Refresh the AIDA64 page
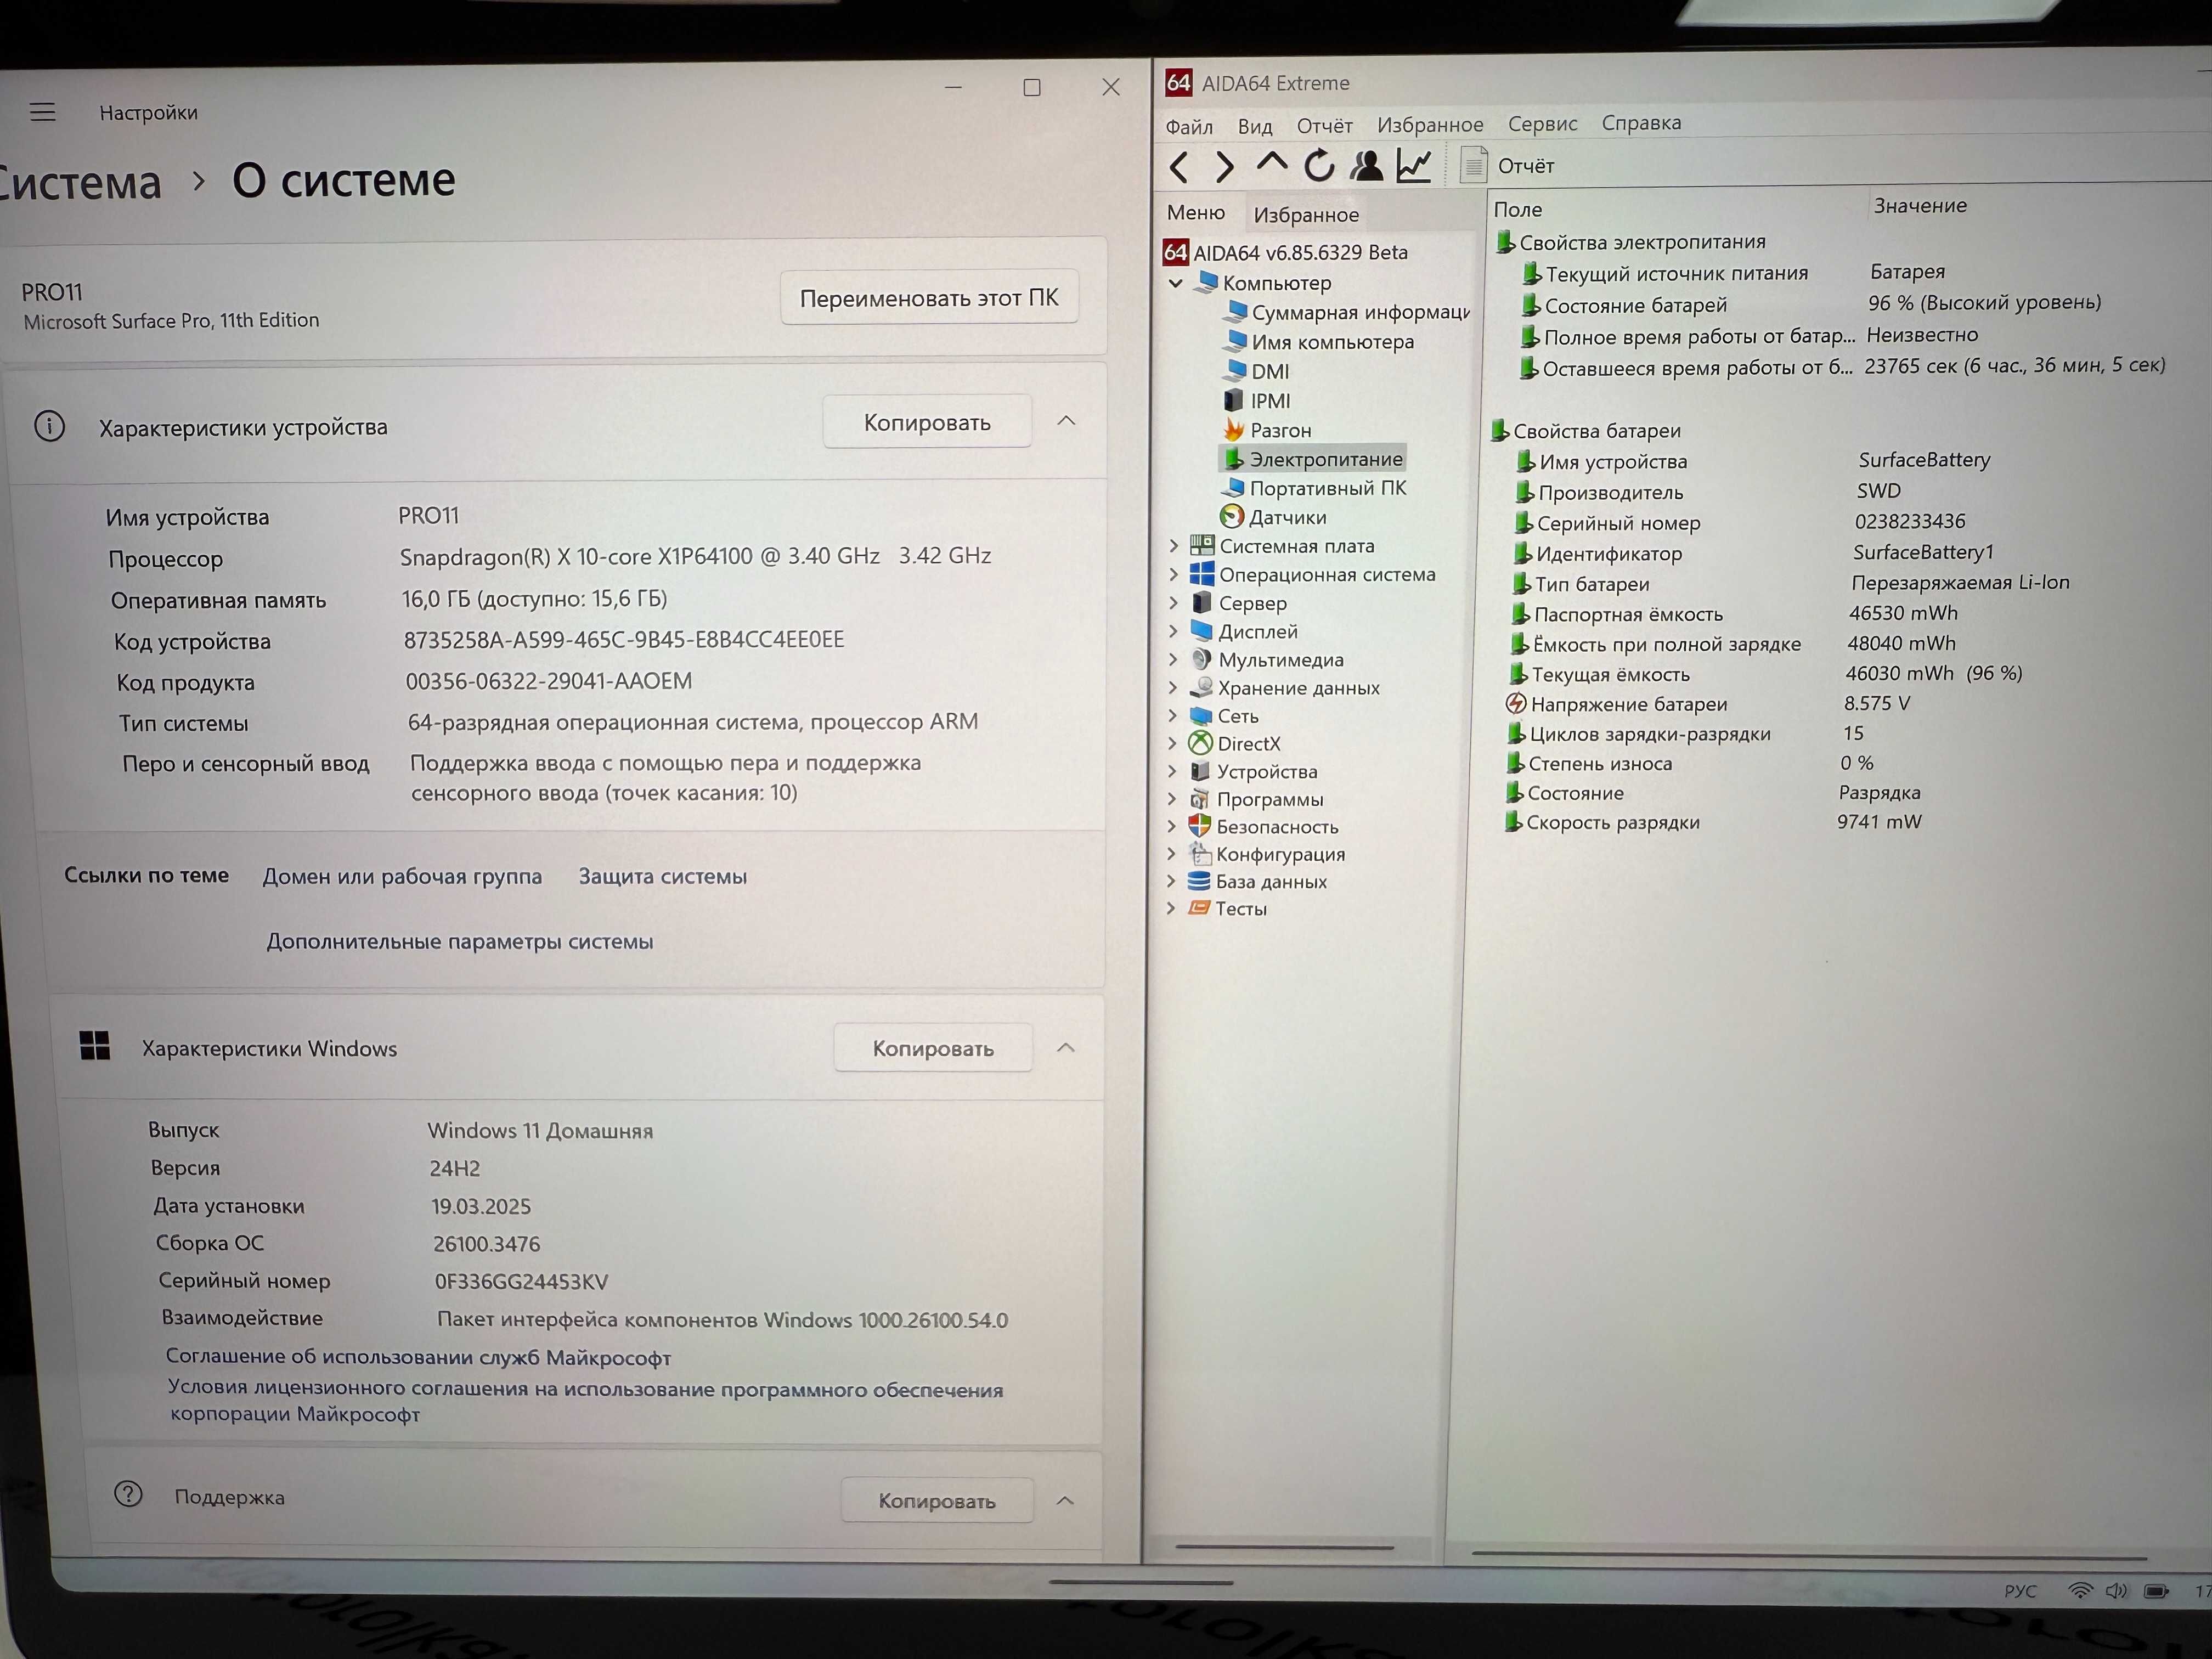 click(1319, 165)
